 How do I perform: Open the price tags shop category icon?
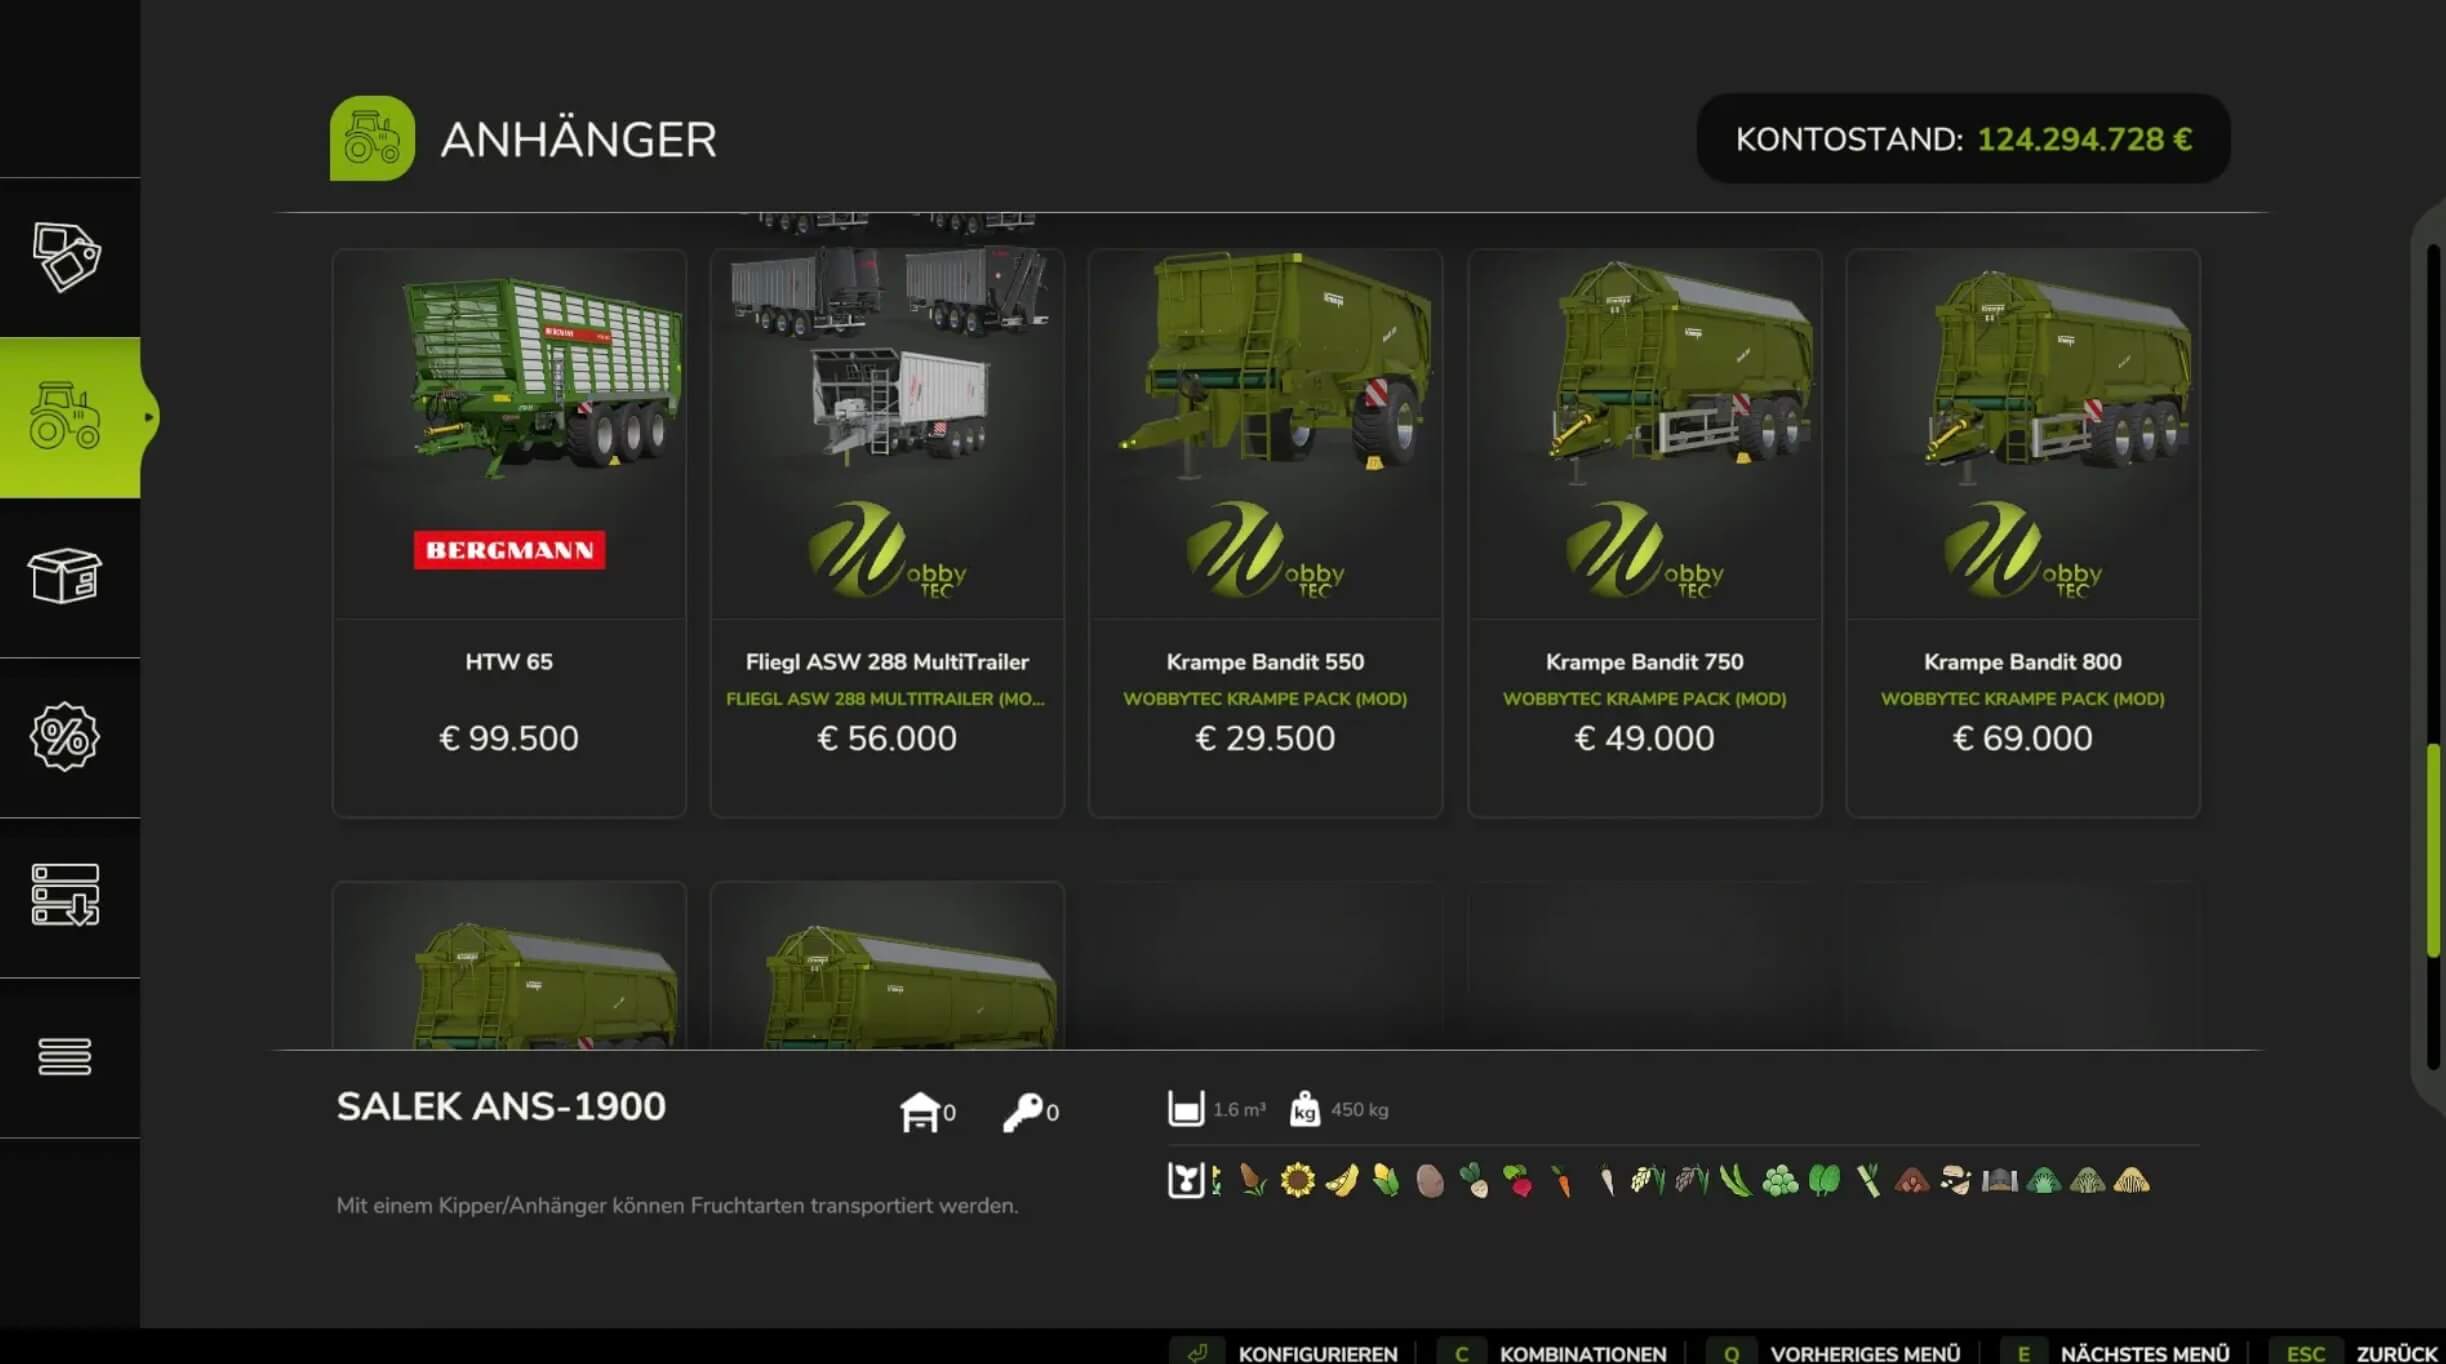pos(66,257)
